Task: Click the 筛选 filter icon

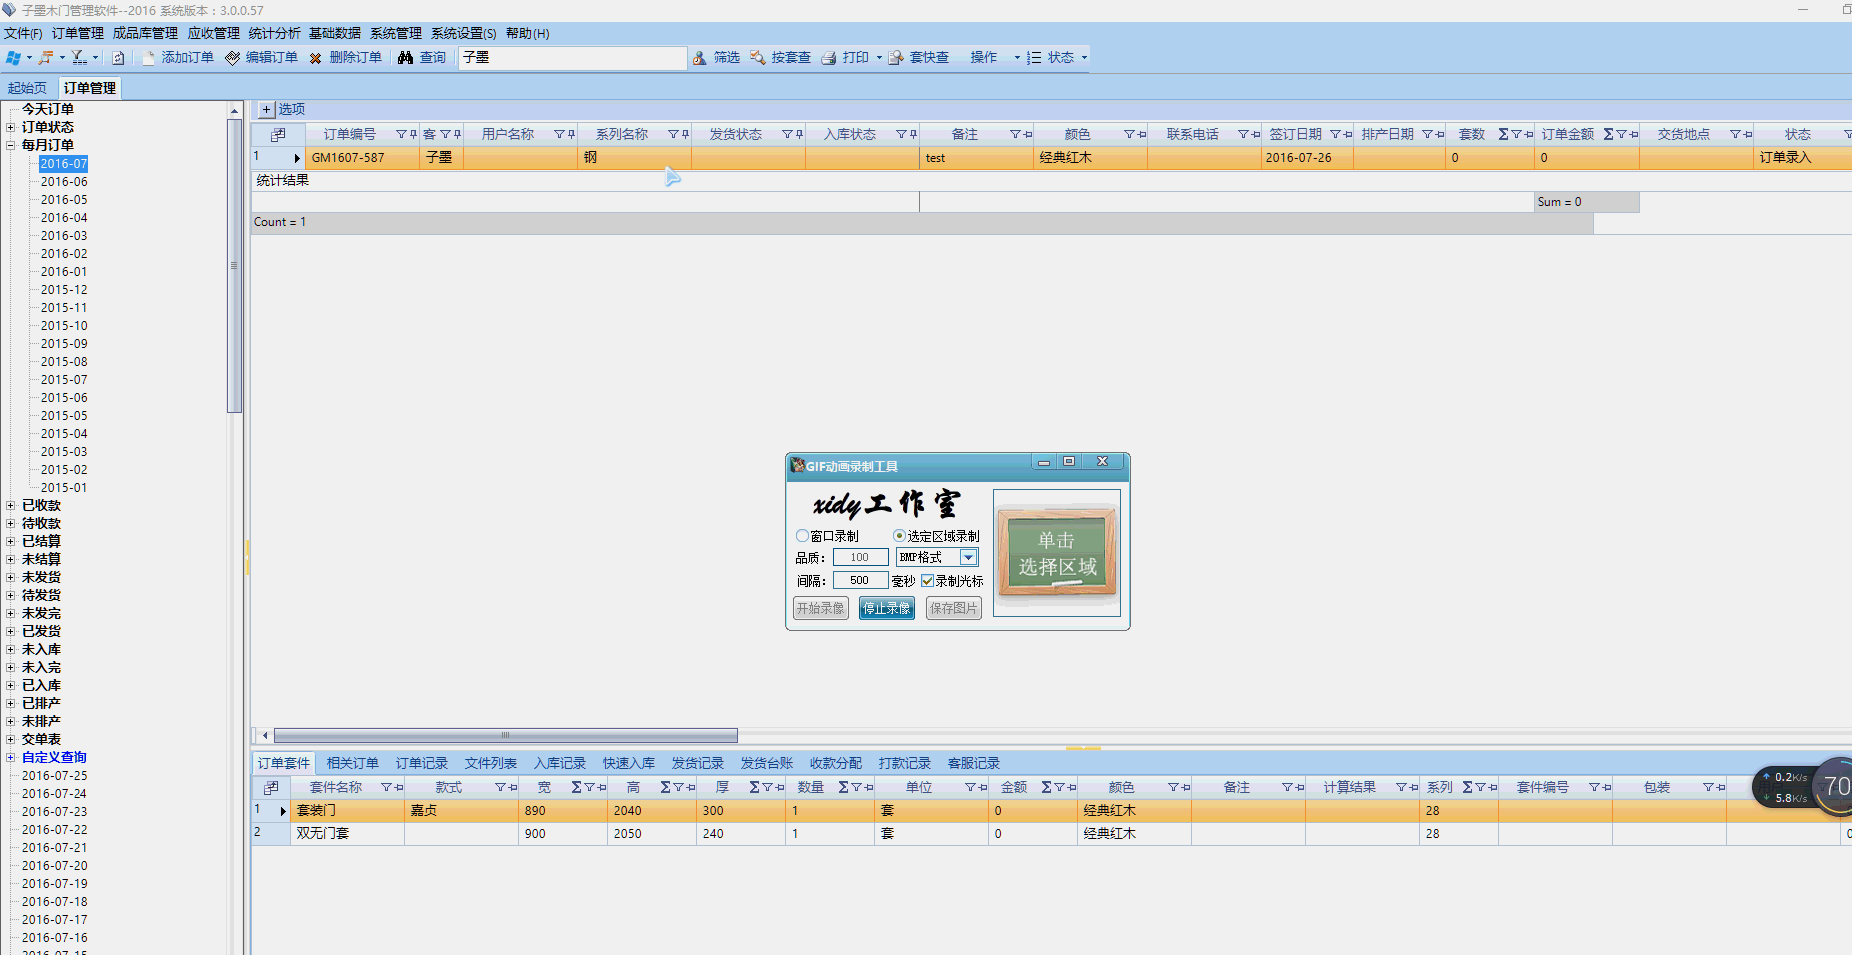Action: 700,58
